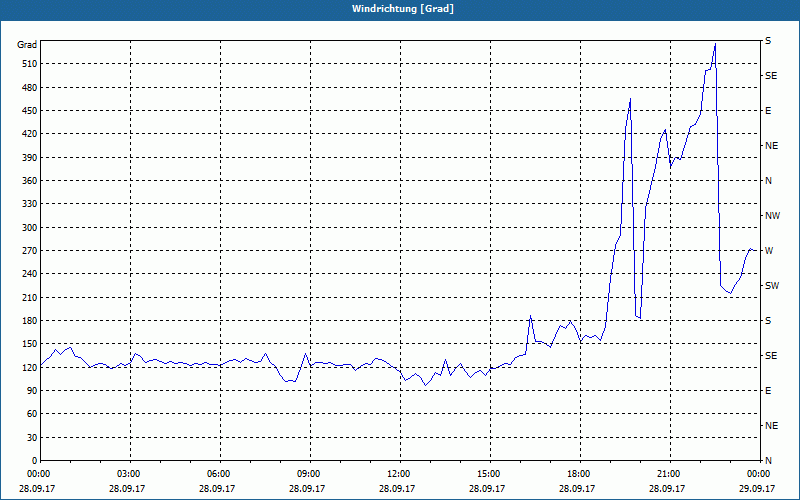Image resolution: width=800 pixels, height=500 pixels.
Task: Select the 30 value on the left axis
Action: 32,437
